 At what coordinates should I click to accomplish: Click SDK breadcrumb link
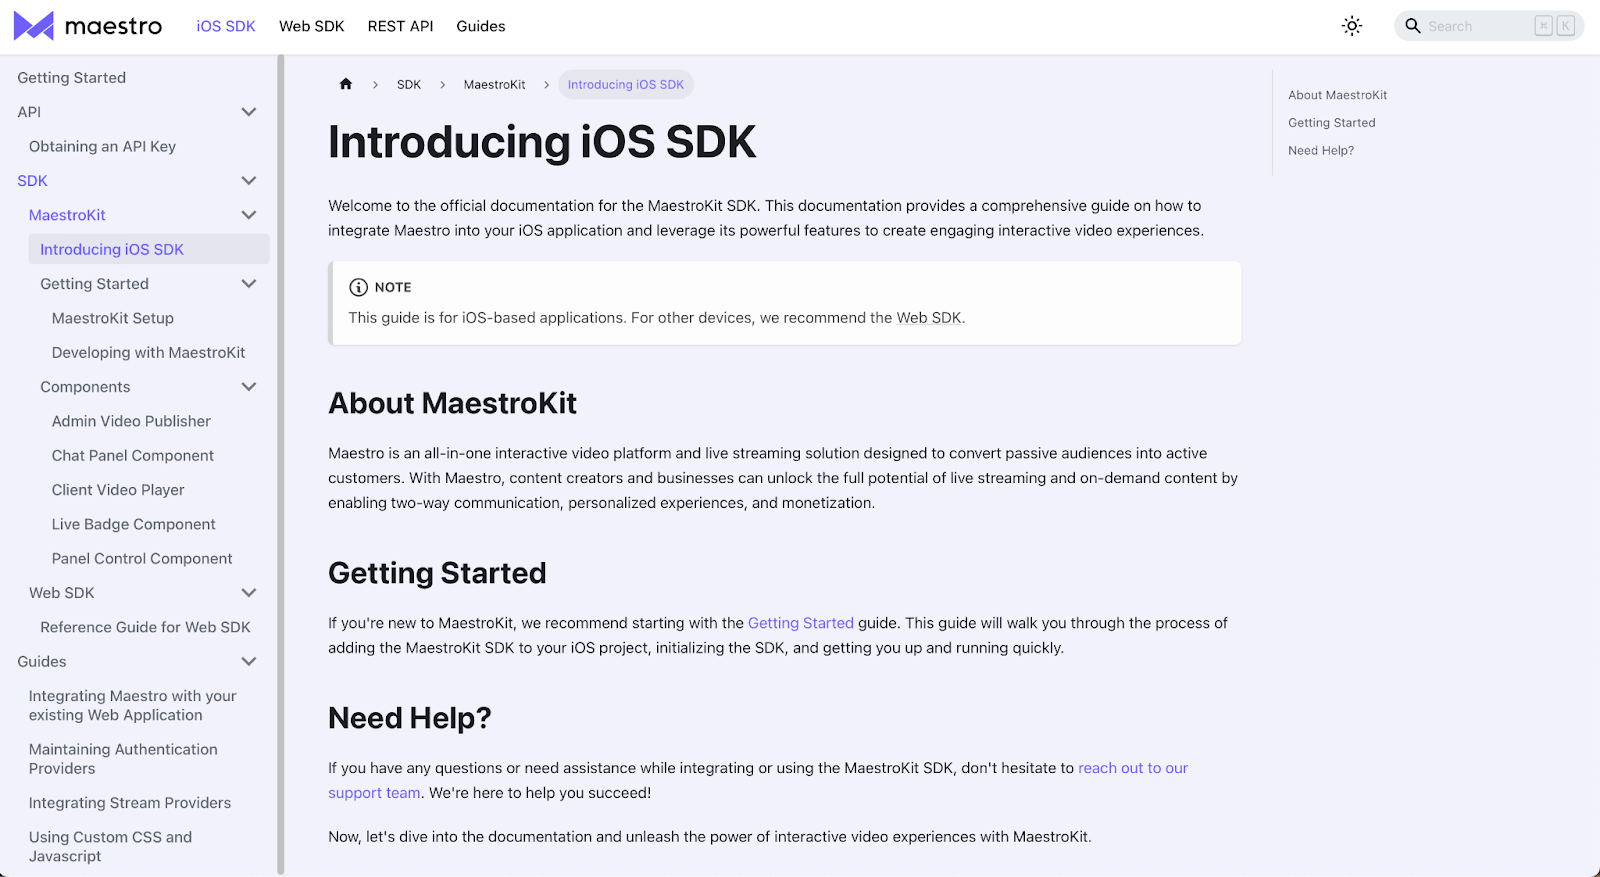pyautogui.click(x=409, y=85)
